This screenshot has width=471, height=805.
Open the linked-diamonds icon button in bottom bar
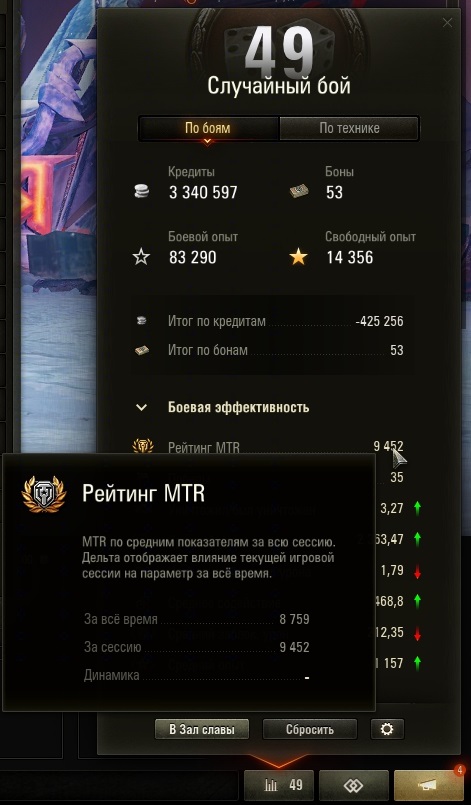point(353,785)
